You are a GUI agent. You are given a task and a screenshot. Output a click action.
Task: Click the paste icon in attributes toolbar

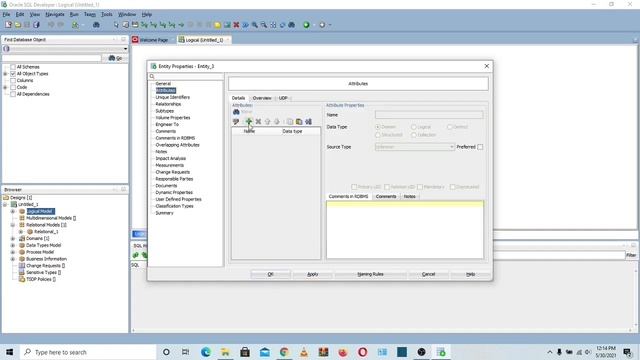pos(299,121)
